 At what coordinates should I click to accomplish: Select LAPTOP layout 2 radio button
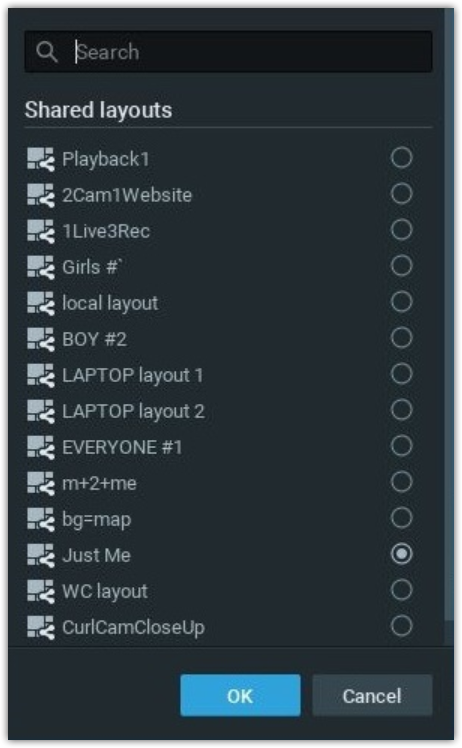[x=401, y=410]
